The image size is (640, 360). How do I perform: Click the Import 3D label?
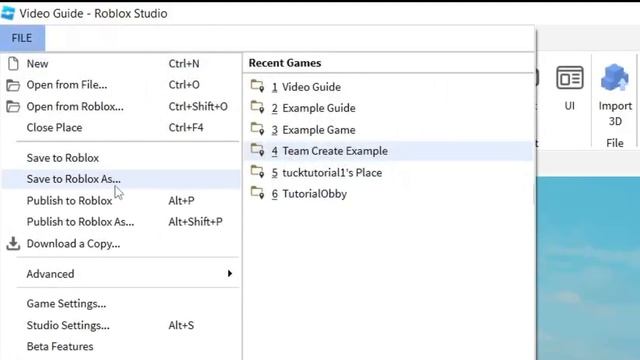pos(615,113)
